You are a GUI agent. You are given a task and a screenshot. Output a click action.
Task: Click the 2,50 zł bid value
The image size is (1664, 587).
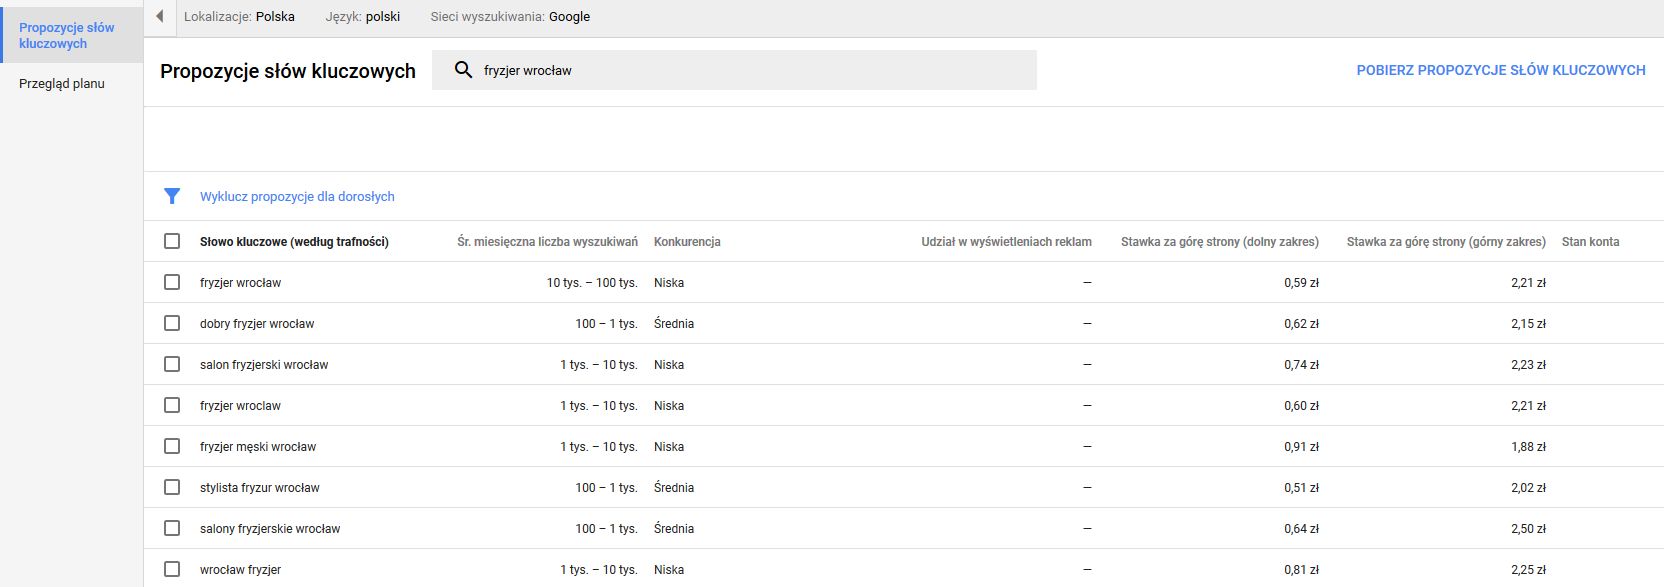coord(1528,528)
